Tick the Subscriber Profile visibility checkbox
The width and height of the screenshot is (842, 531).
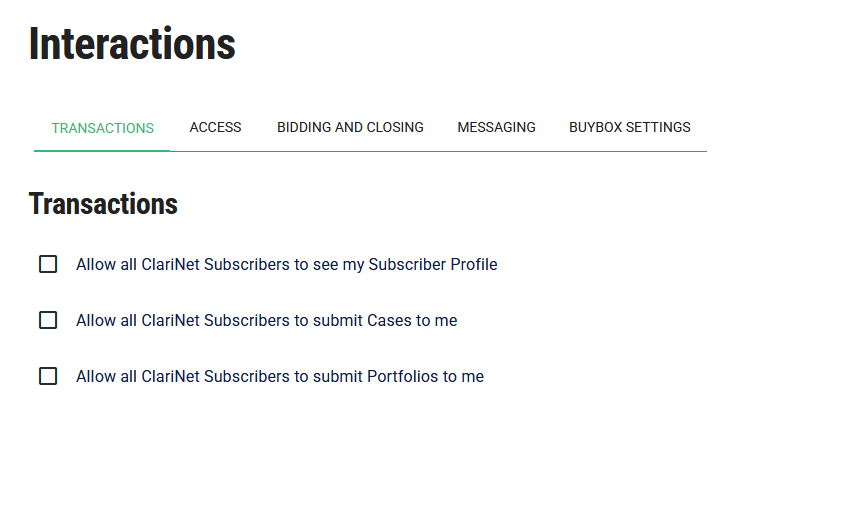click(x=48, y=264)
